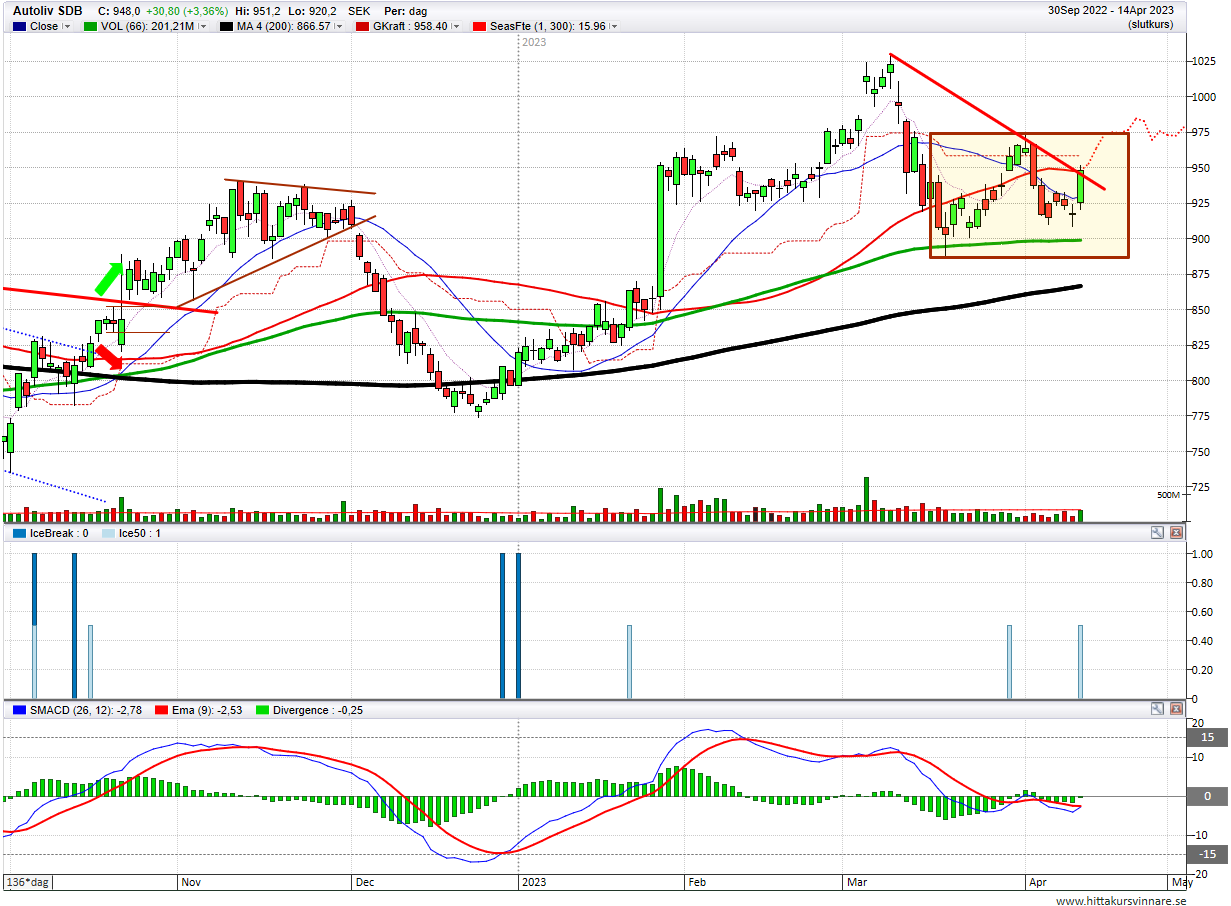Click the 1025 price axis label
1231x906 pixels.
1202,62
